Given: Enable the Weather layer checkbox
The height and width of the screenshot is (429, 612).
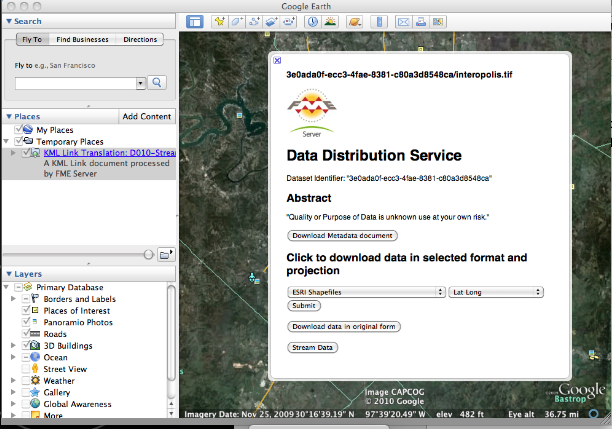Looking at the screenshot, I should pos(25,380).
